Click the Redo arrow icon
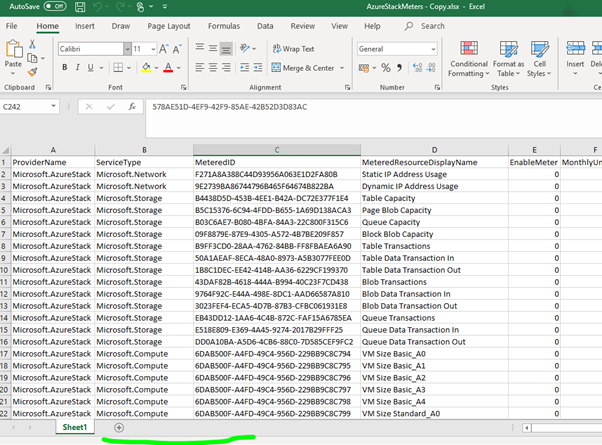The image size is (602, 445). 120,7
